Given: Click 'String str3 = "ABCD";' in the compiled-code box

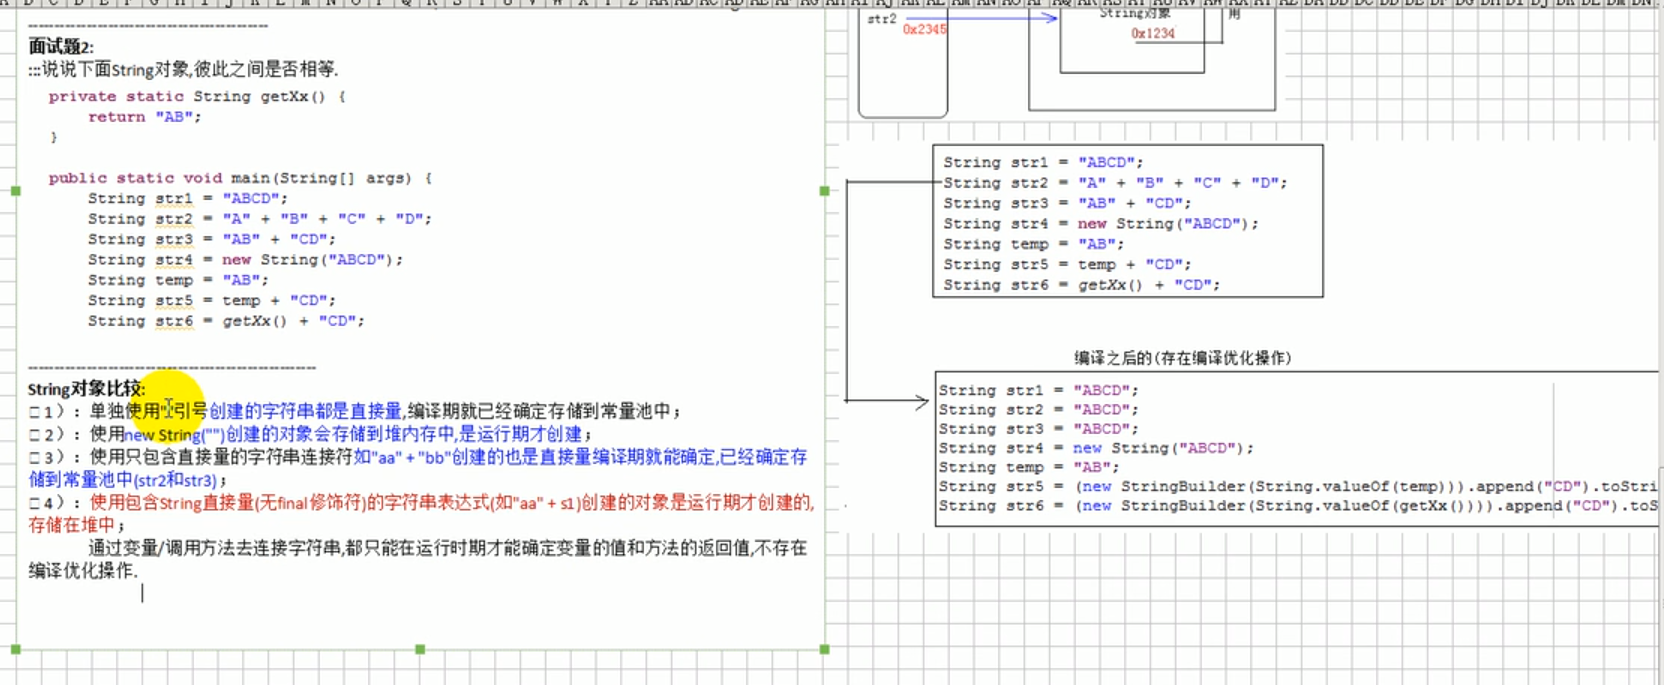Looking at the screenshot, I should (x=1038, y=428).
